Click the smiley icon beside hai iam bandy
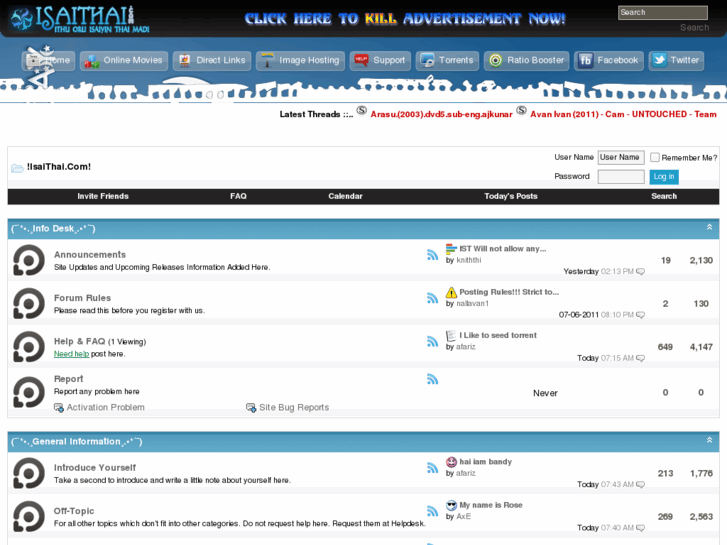Screen dimensions: 727x545 451,462
